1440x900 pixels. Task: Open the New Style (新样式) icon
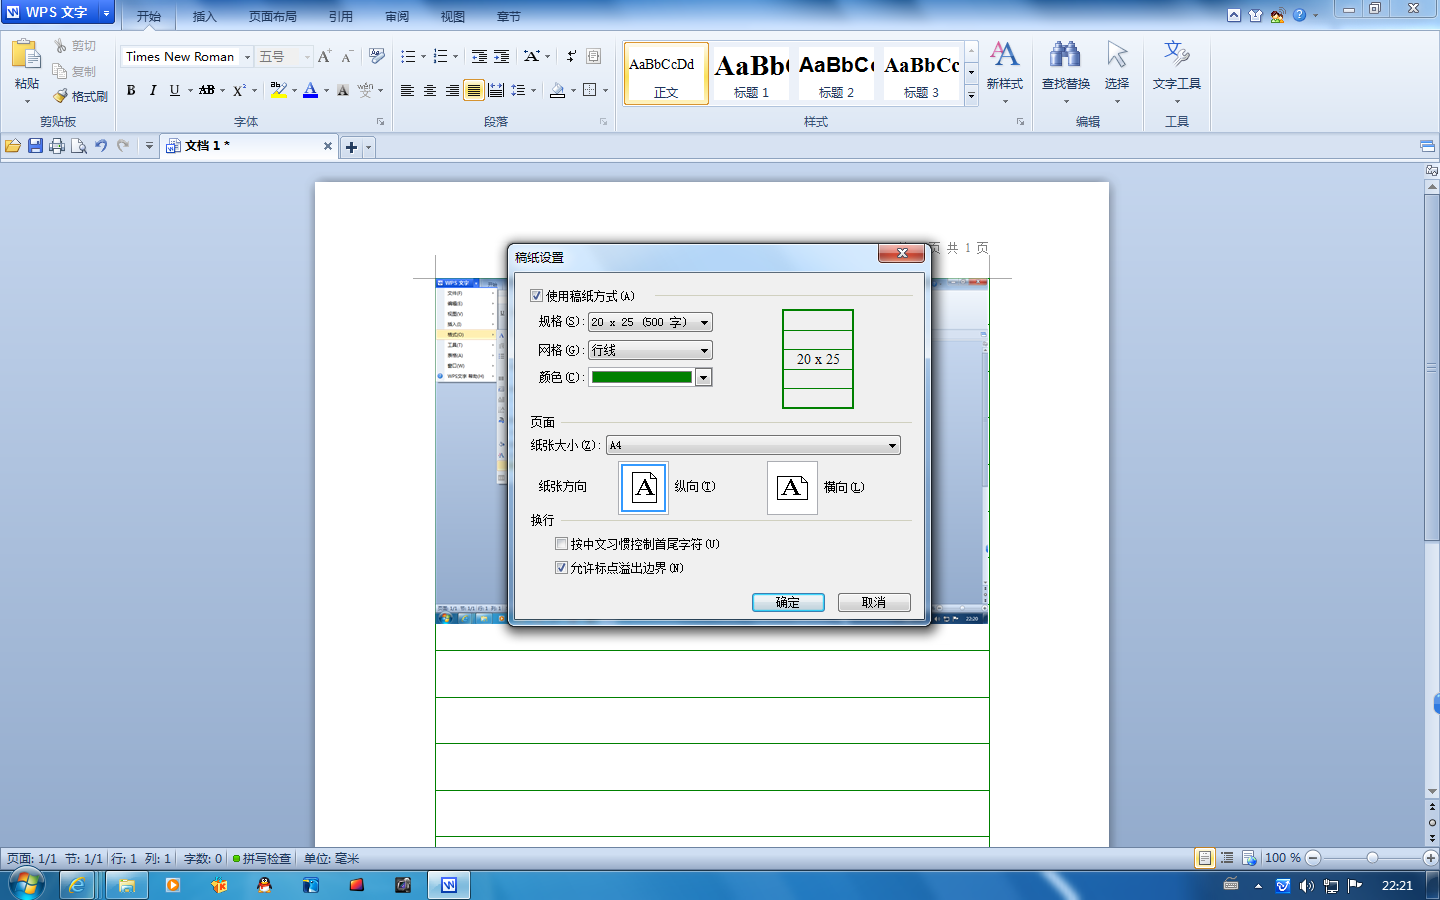[1004, 68]
